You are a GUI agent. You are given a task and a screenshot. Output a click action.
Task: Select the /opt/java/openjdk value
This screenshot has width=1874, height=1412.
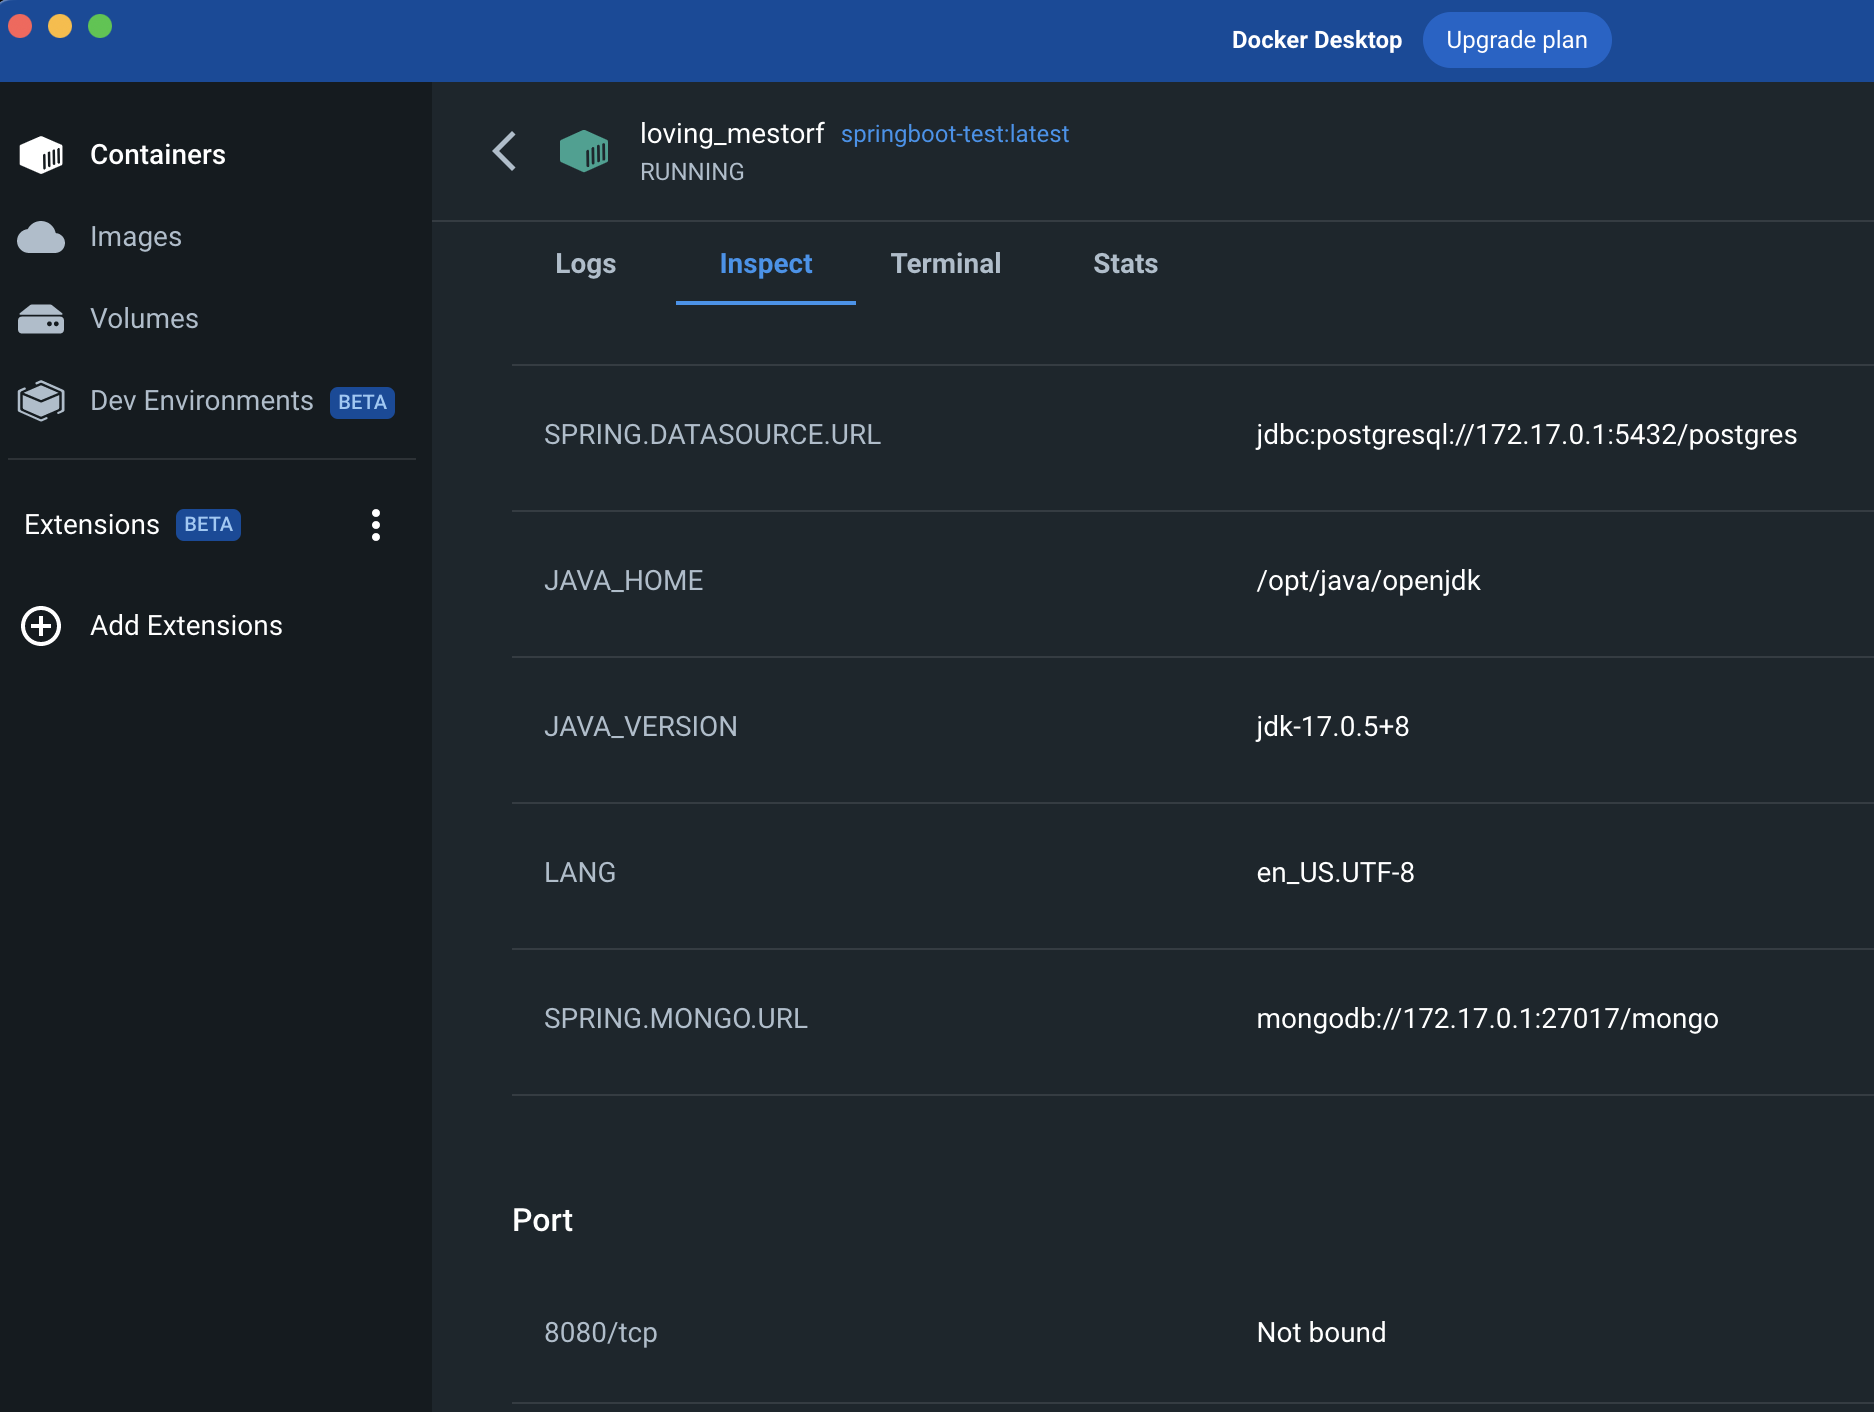tap(1368, 581)
